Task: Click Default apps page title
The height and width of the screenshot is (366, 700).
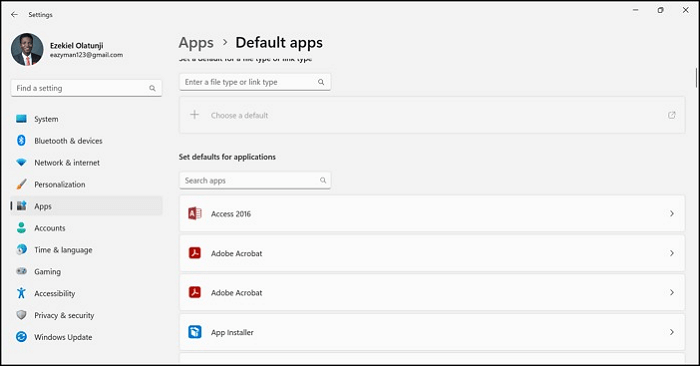Action: click(279, 43)
